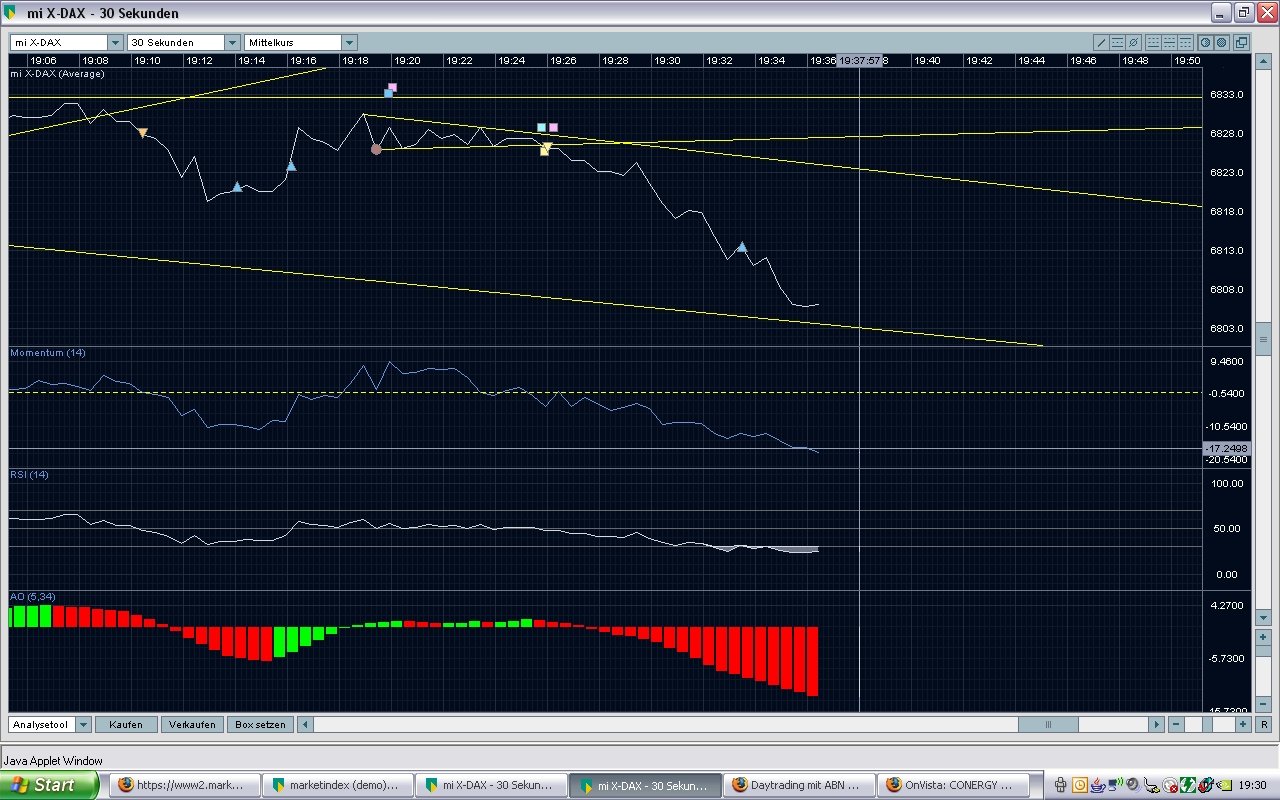Click the R reset button at bottom right
The height and width of the screenshot is (800, 1280).
click(x=1263, y=724)
